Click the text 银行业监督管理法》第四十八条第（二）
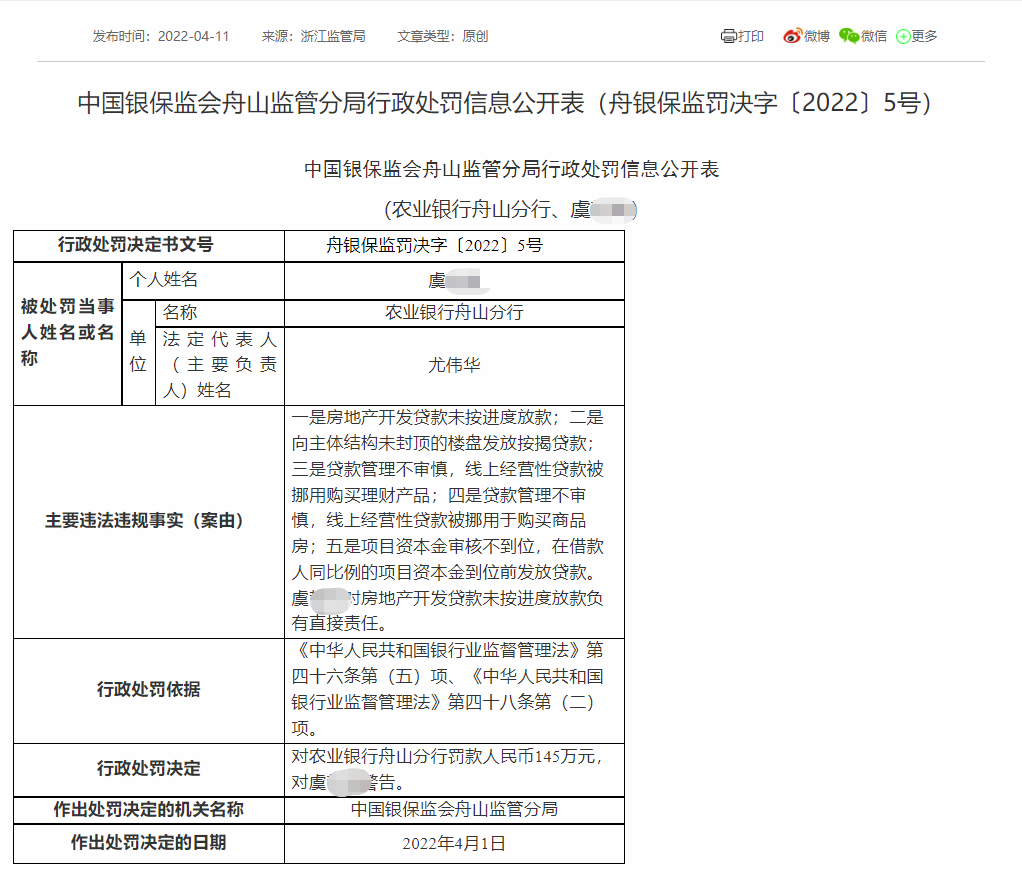The width and height of the screenshot is (1022, 870). [x=443, y=702]
